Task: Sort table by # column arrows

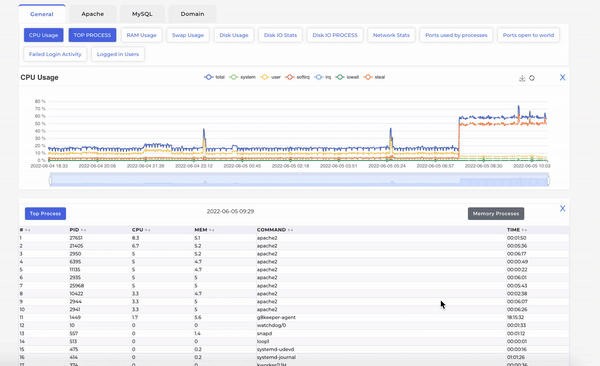Action: [27, 230]
